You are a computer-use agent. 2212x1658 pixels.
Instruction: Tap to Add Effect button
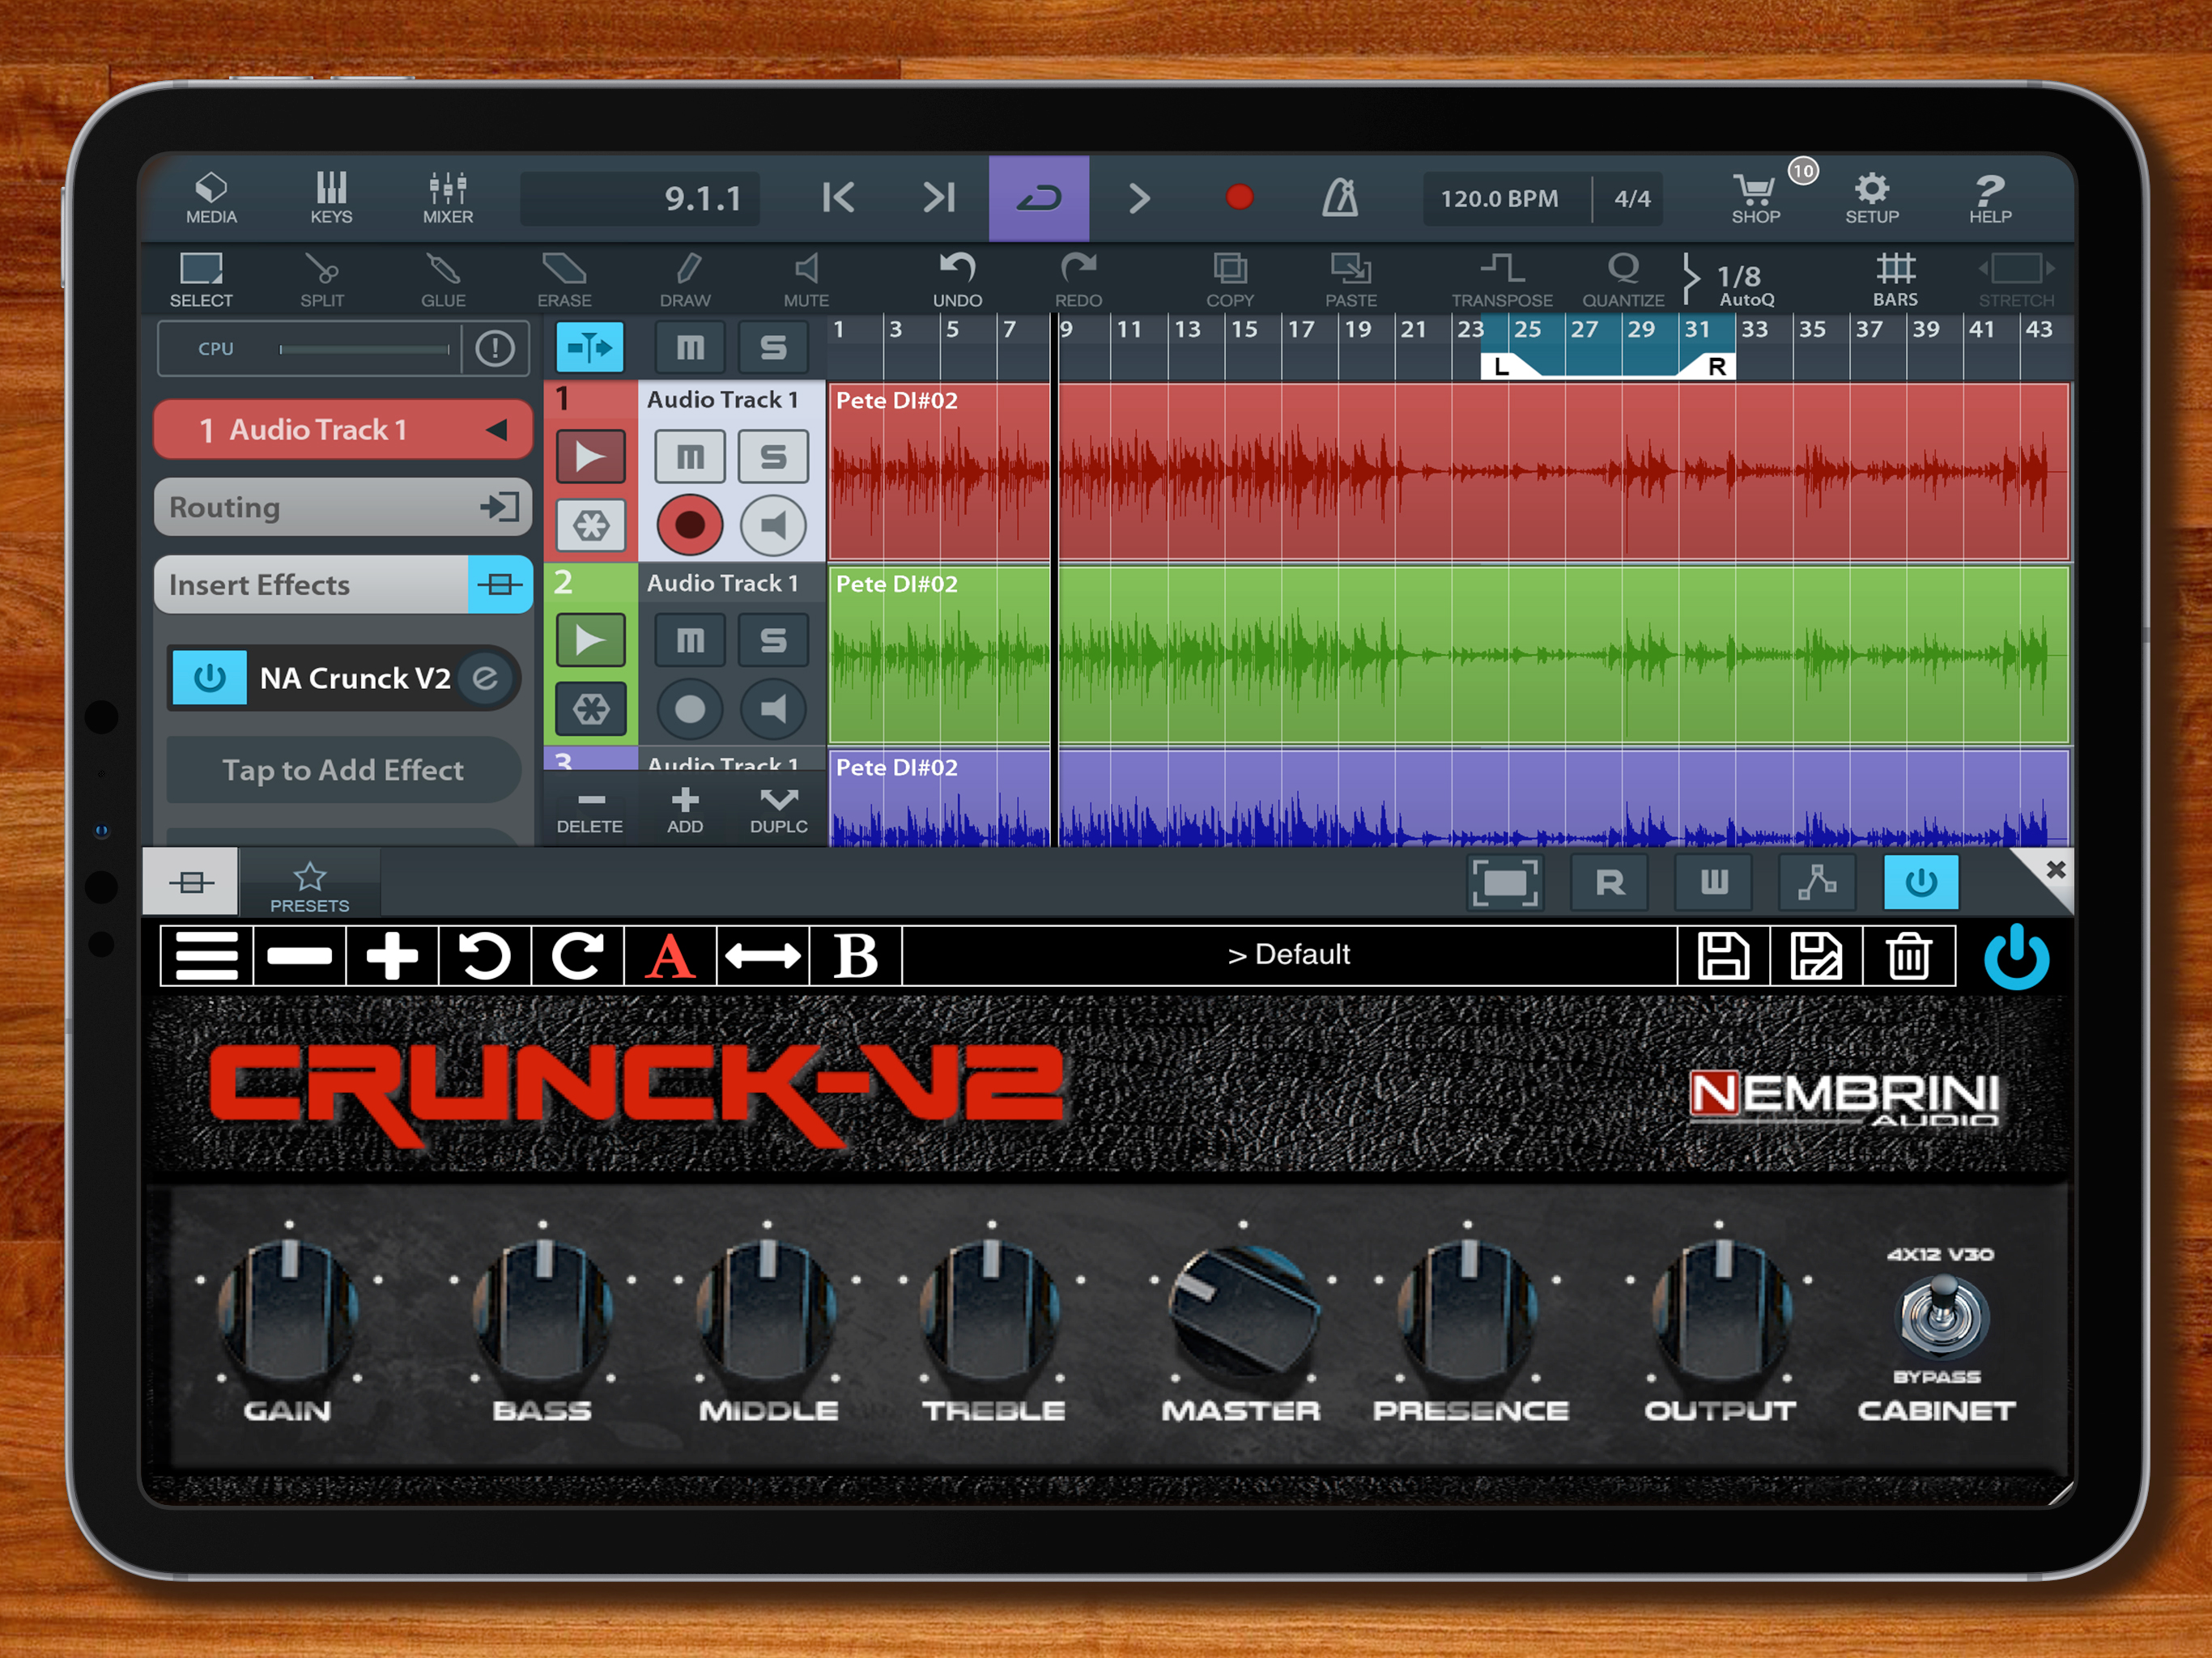[x=343, y=770]
